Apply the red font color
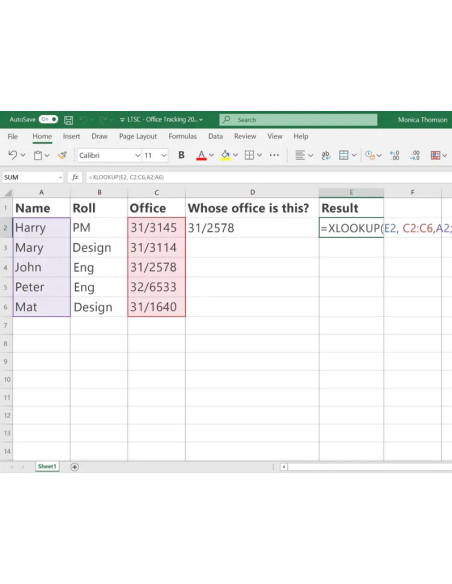The image size is (452, 584). coord(201,155)
